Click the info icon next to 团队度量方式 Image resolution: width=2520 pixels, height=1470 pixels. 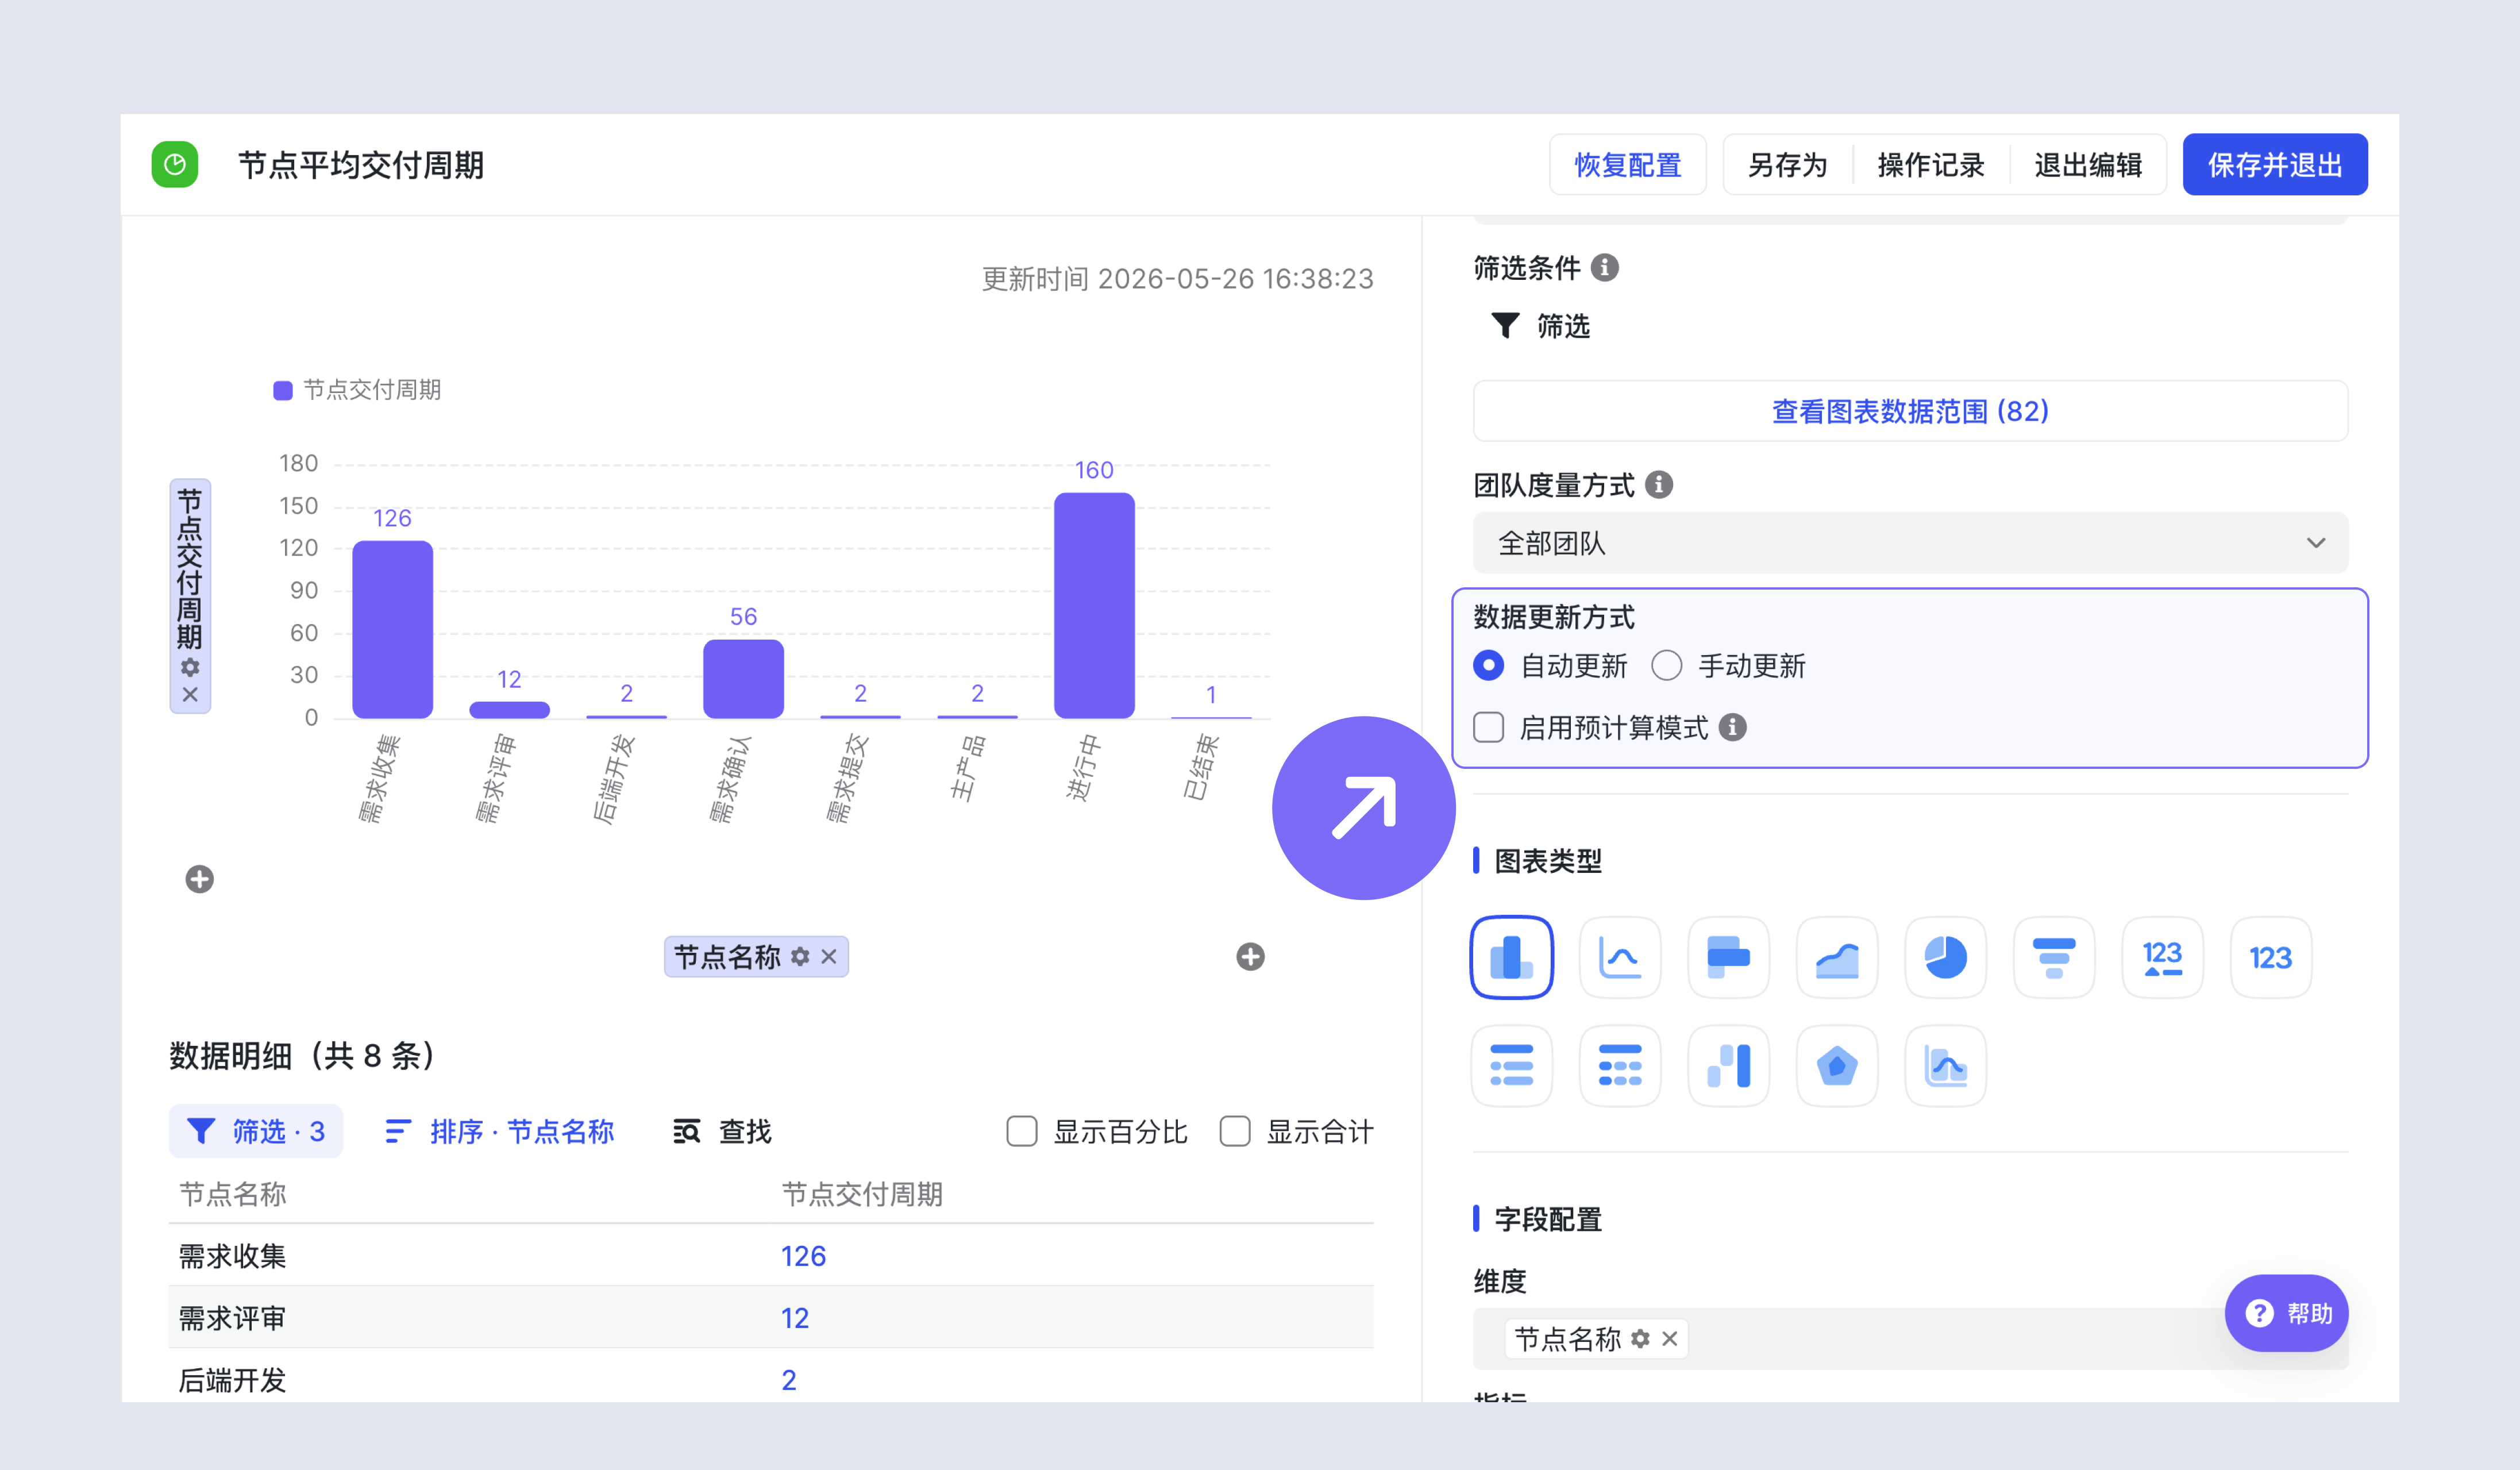(1659, 485)
